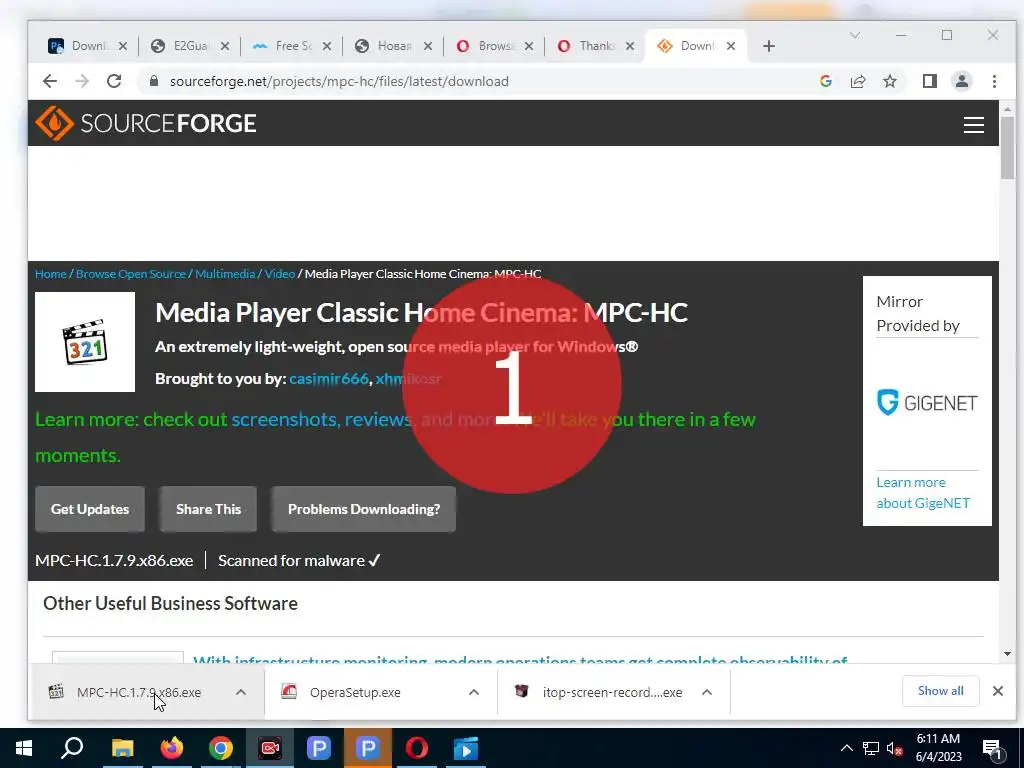
Task: Open the OperaSetup.exe download
Action: click(x=356, y=692)
